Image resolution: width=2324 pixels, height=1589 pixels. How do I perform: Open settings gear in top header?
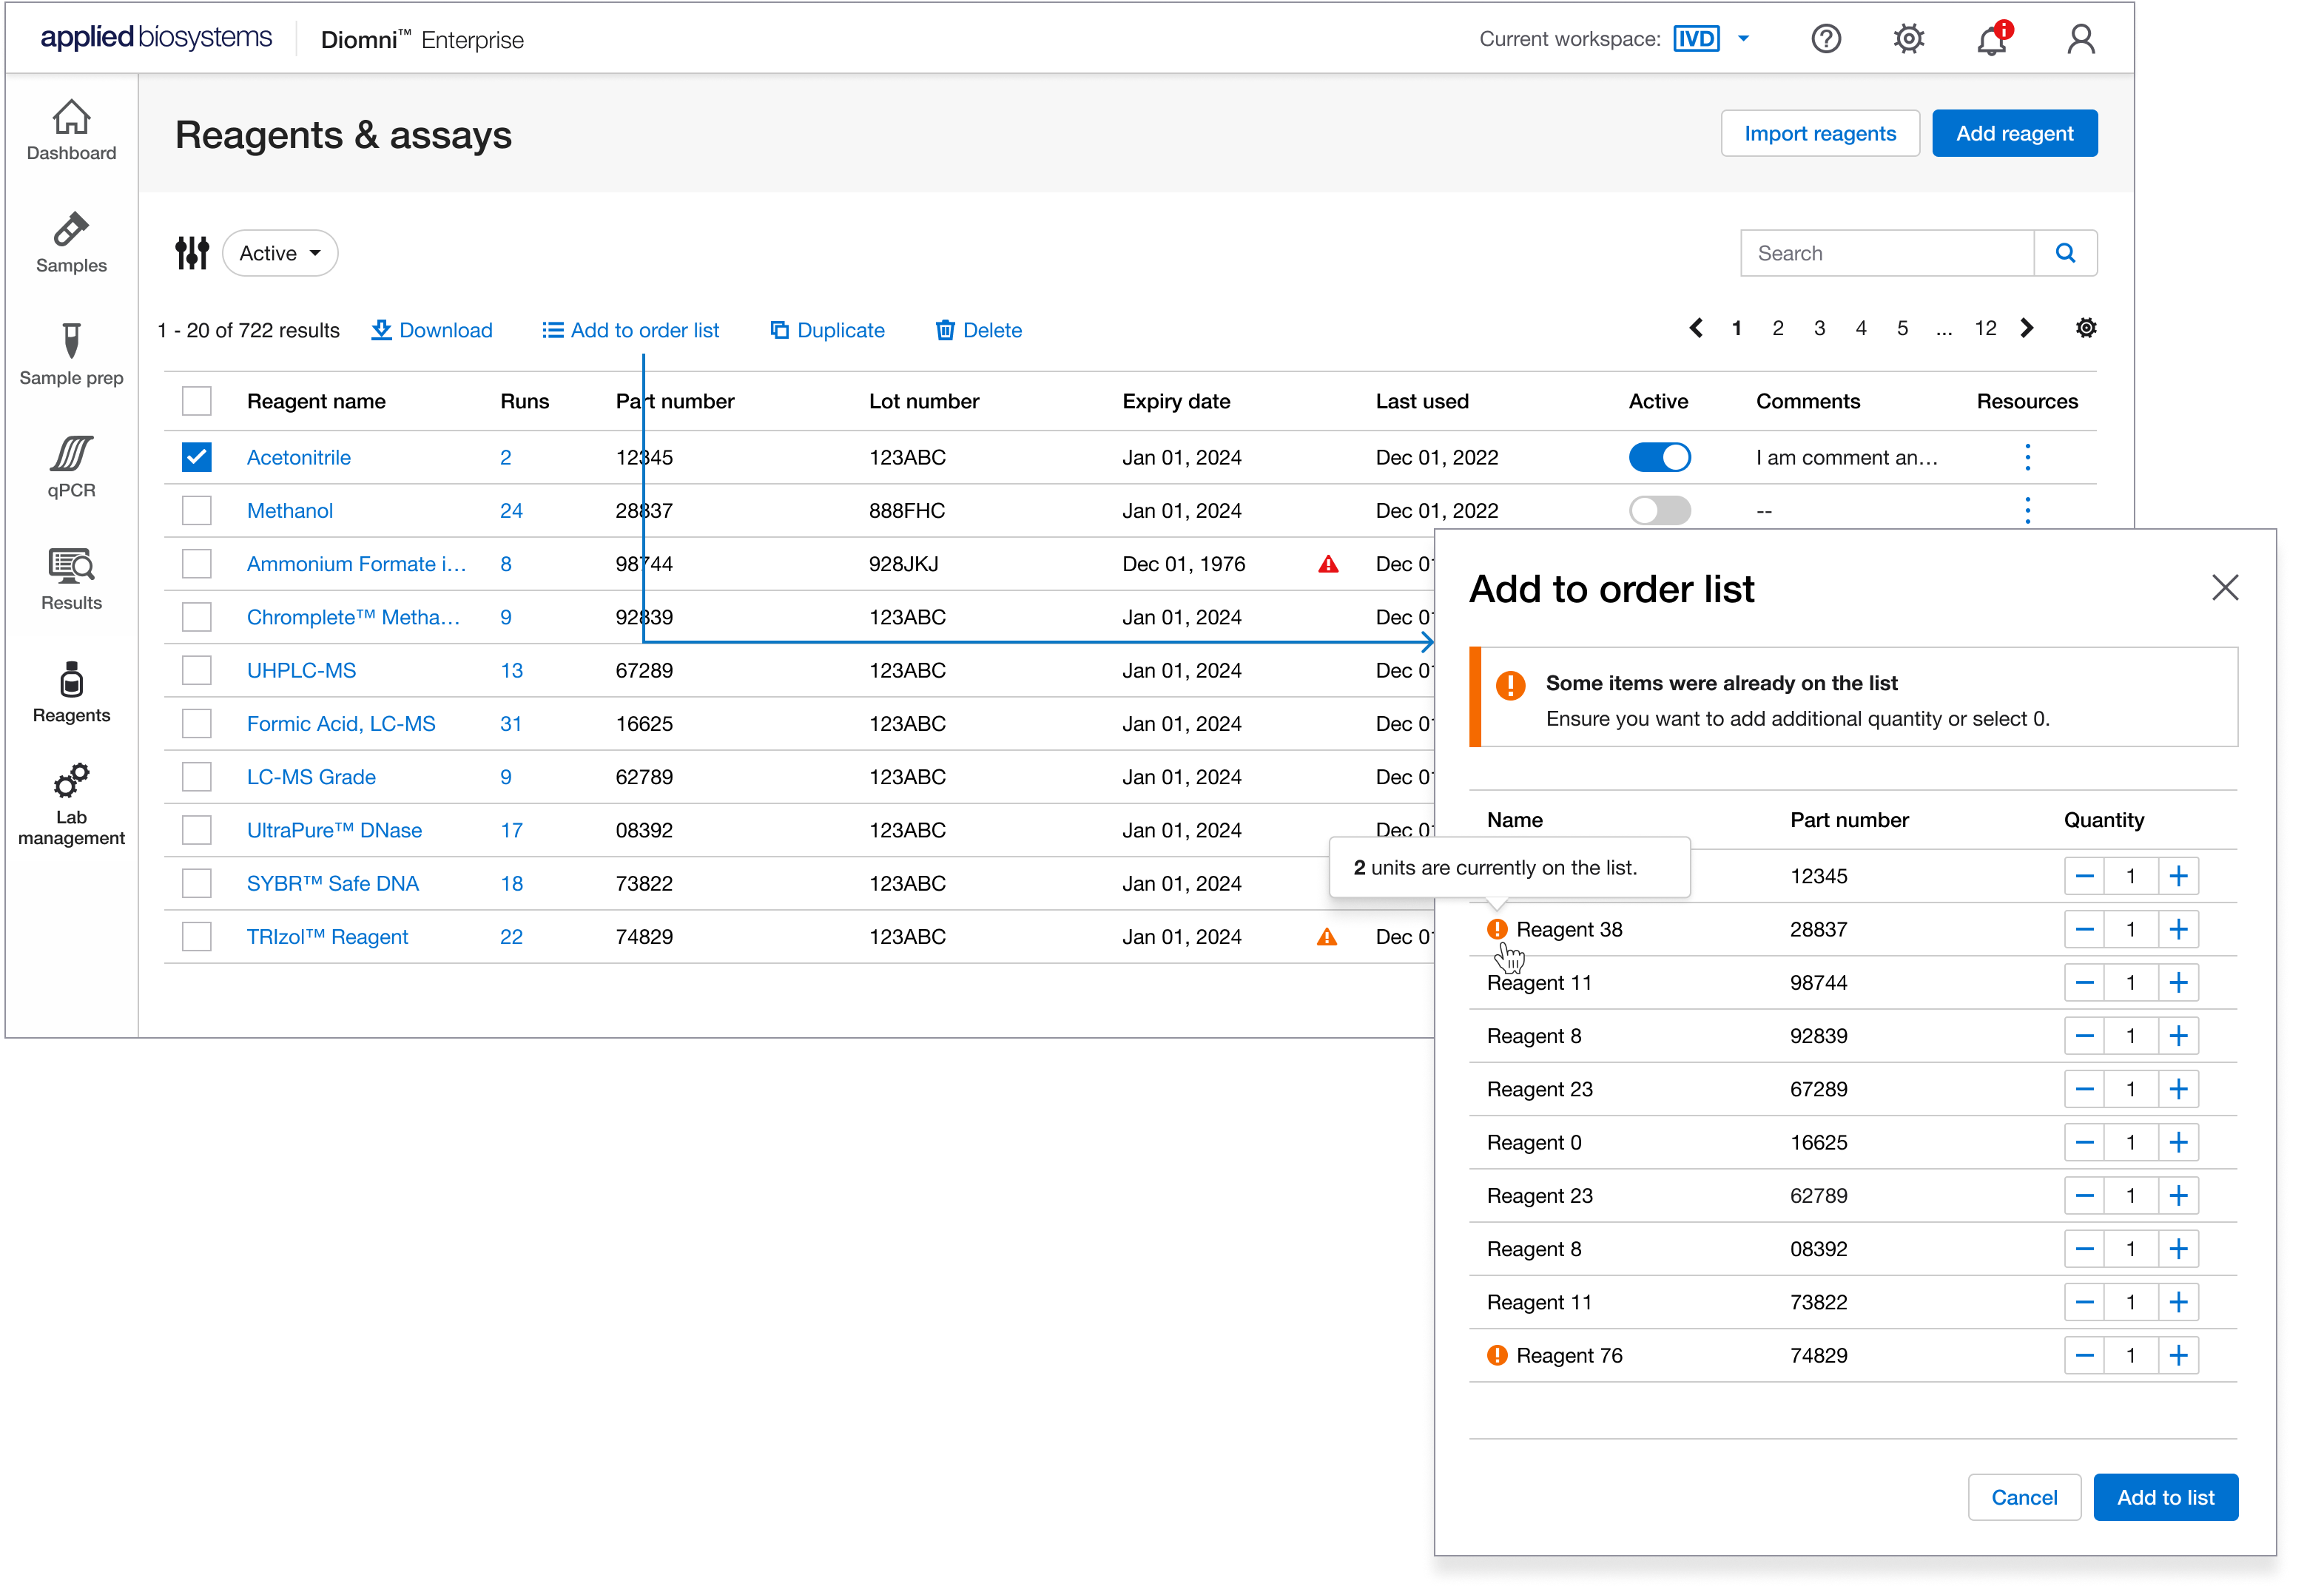(1909, 39)
